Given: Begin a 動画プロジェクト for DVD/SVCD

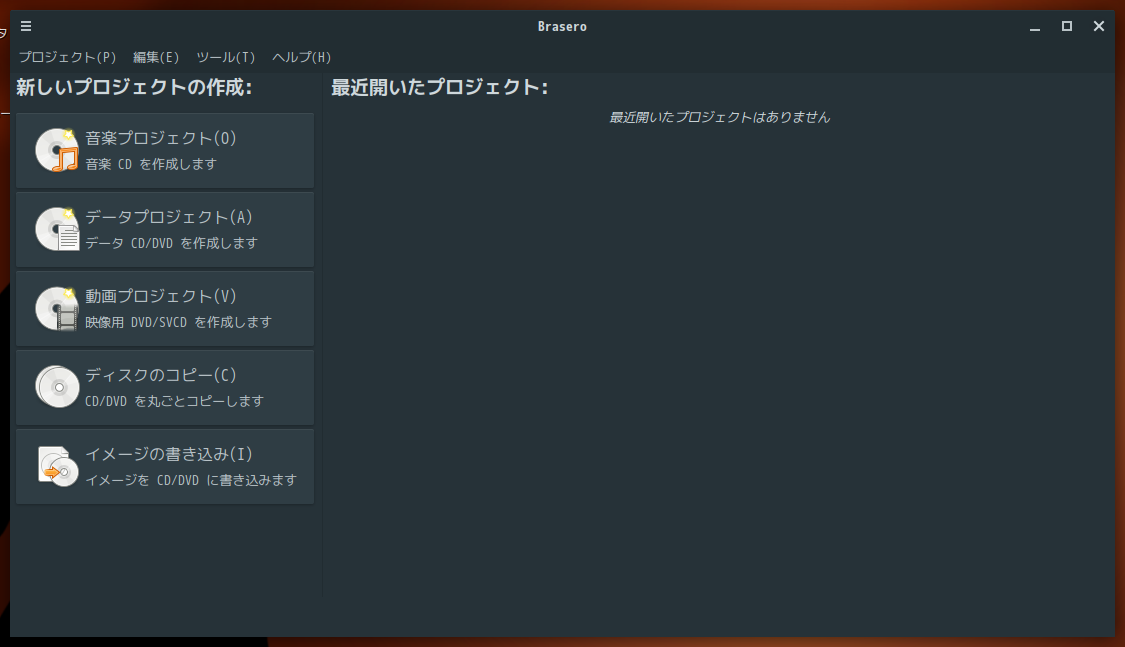Looking at the screenshot, I should click(x=165, y=308).
